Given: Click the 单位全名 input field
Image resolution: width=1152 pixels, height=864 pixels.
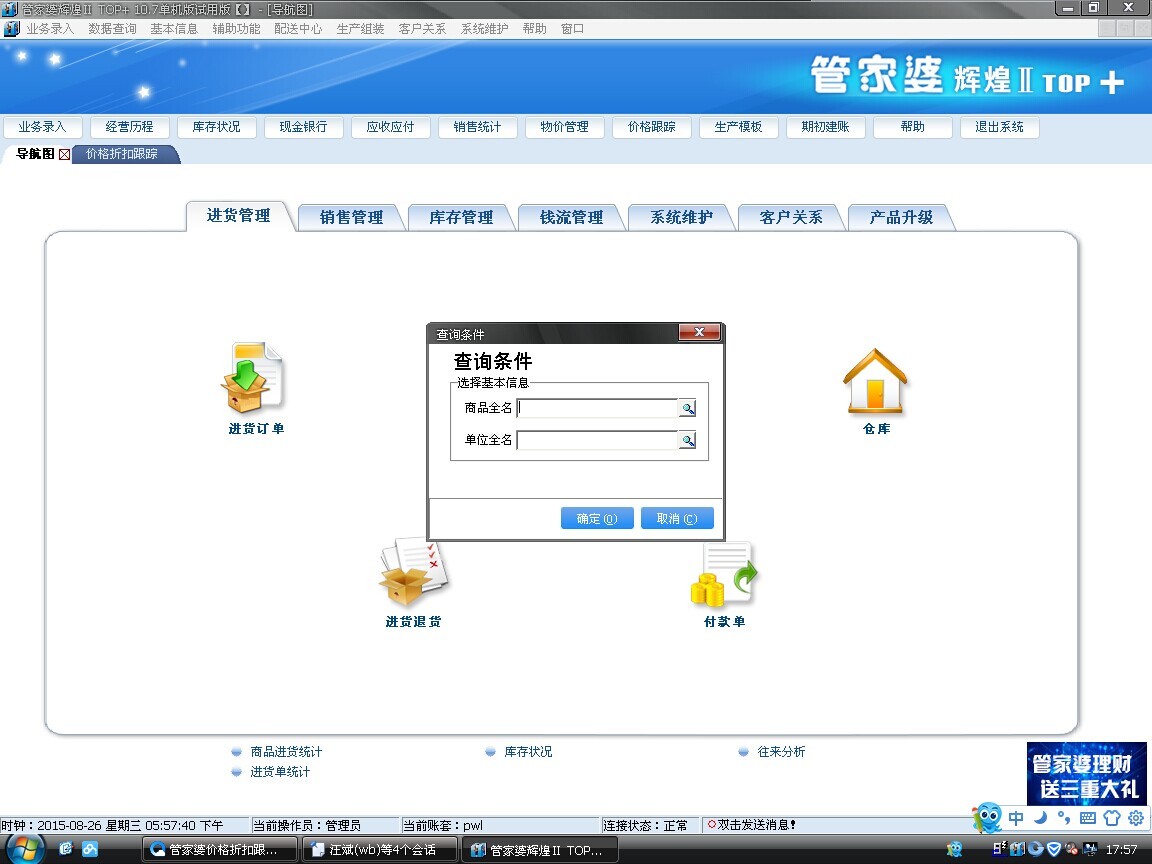Looking at the screenshot, I should click(597, 440).
